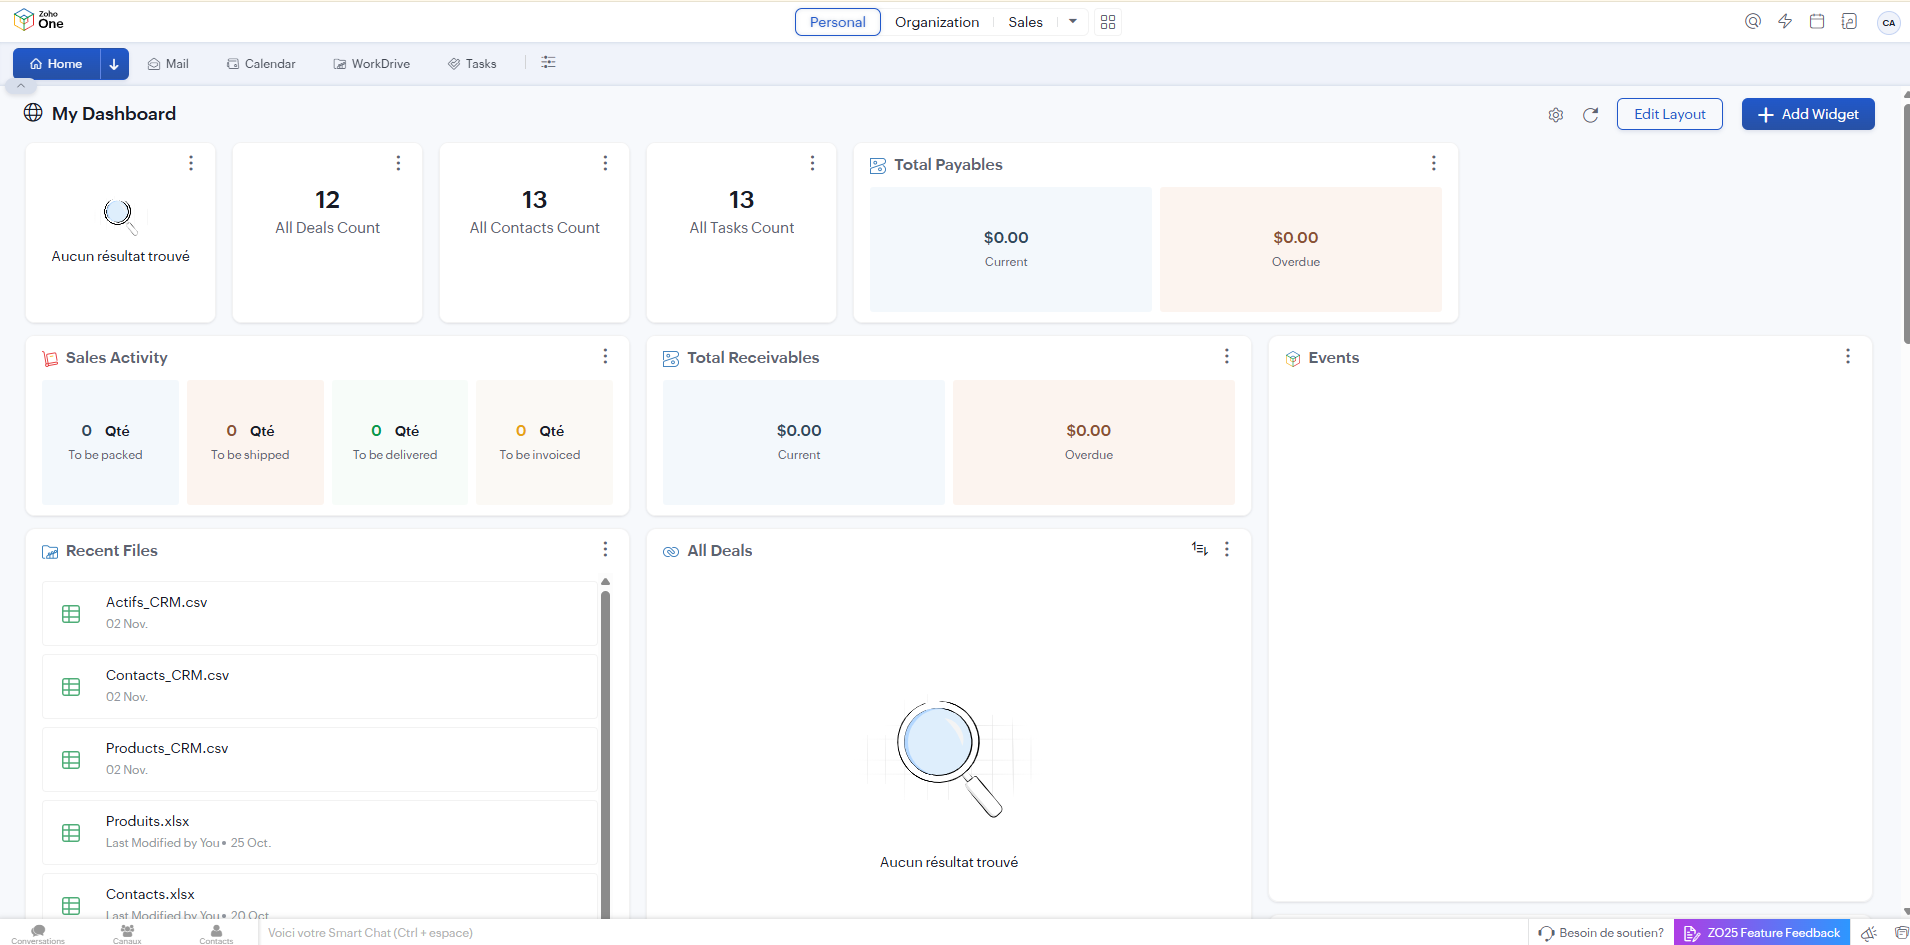Open the app grid icon in top bar
The width and height of the screenshot is (1910, 945).
click(1107, 22)
